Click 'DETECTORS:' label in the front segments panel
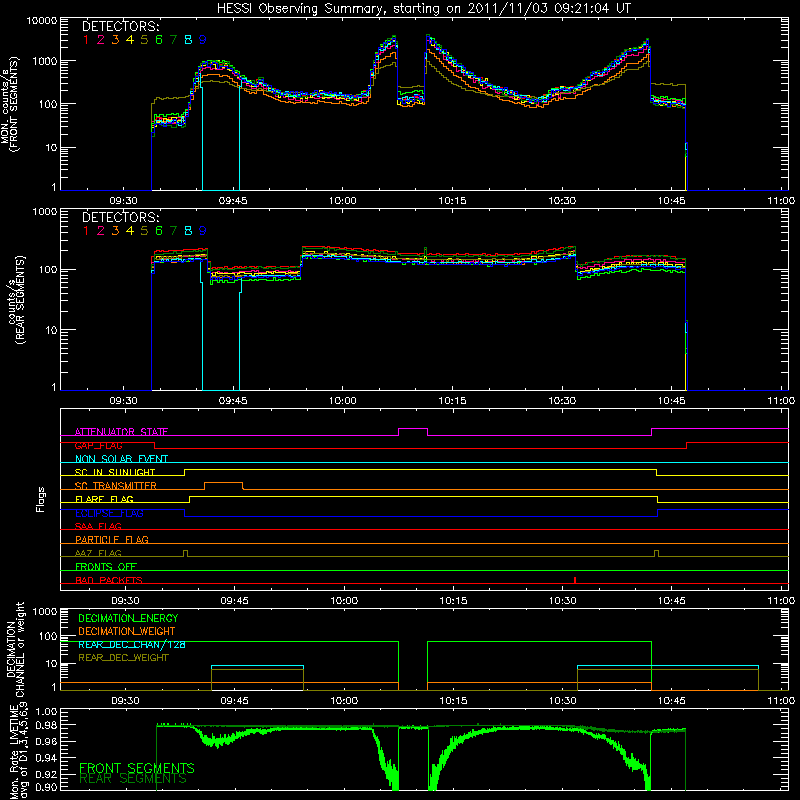 (120, 27)
